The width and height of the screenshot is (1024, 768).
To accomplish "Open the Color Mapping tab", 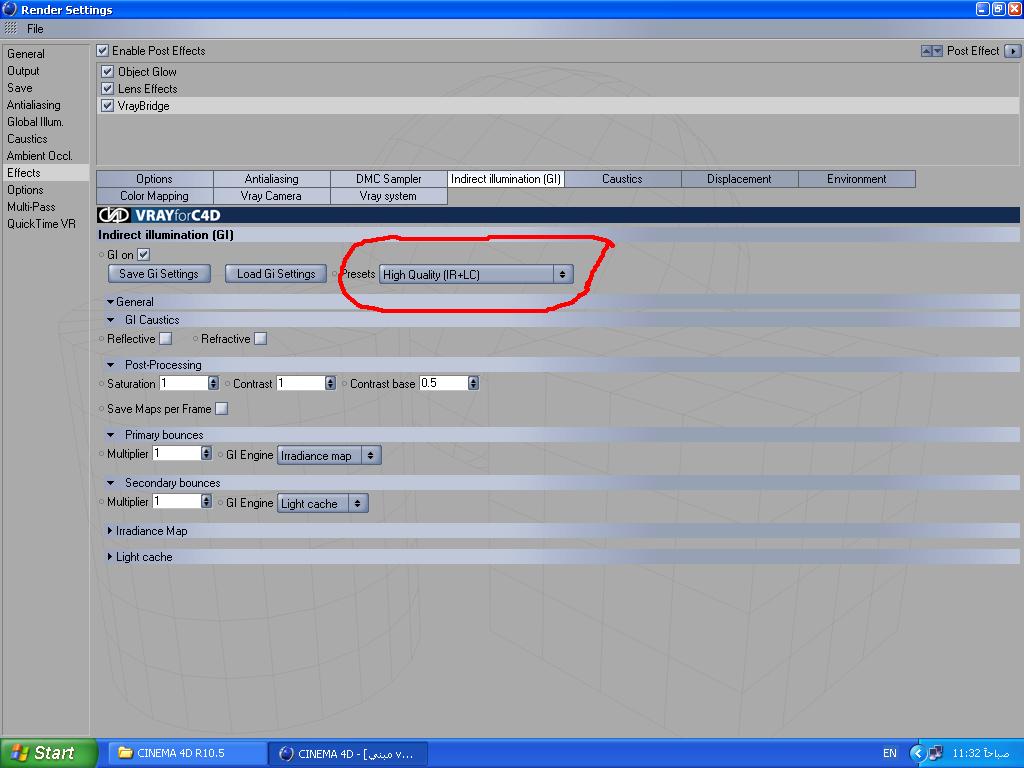I will (x=155, y=196).
